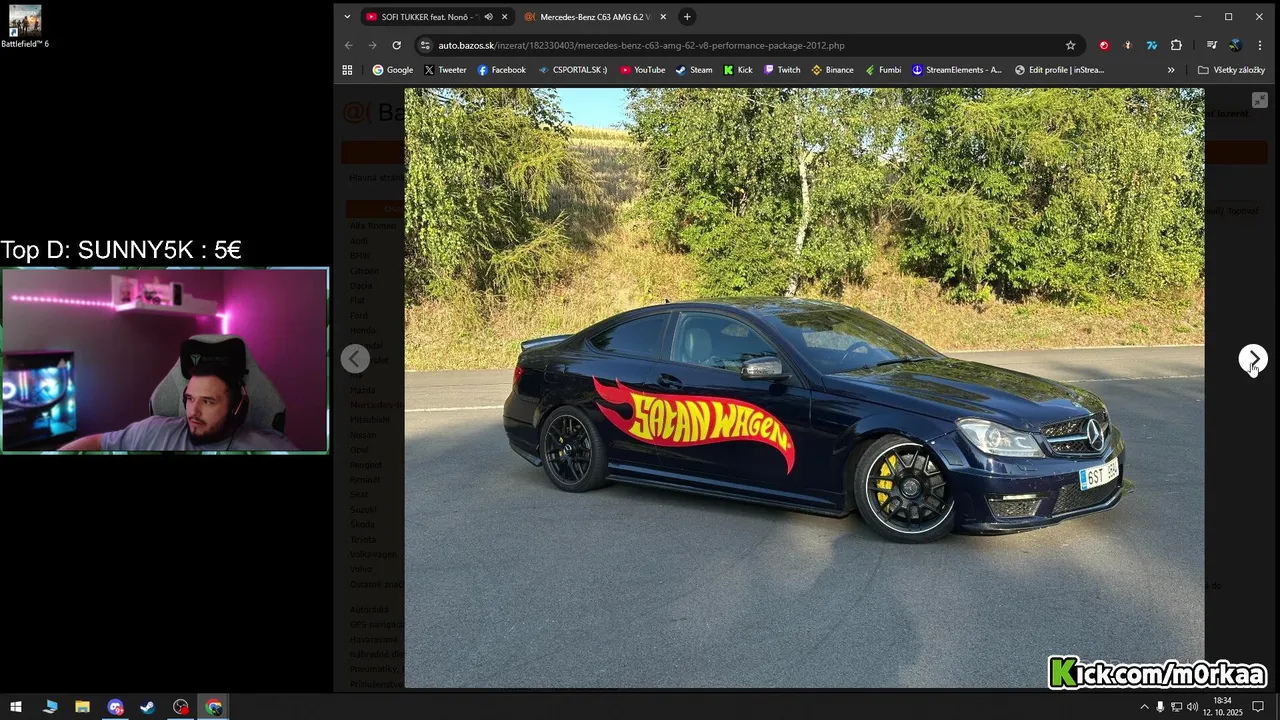
Task: Open the Twitch bookmark
Action: pos(782,70)
